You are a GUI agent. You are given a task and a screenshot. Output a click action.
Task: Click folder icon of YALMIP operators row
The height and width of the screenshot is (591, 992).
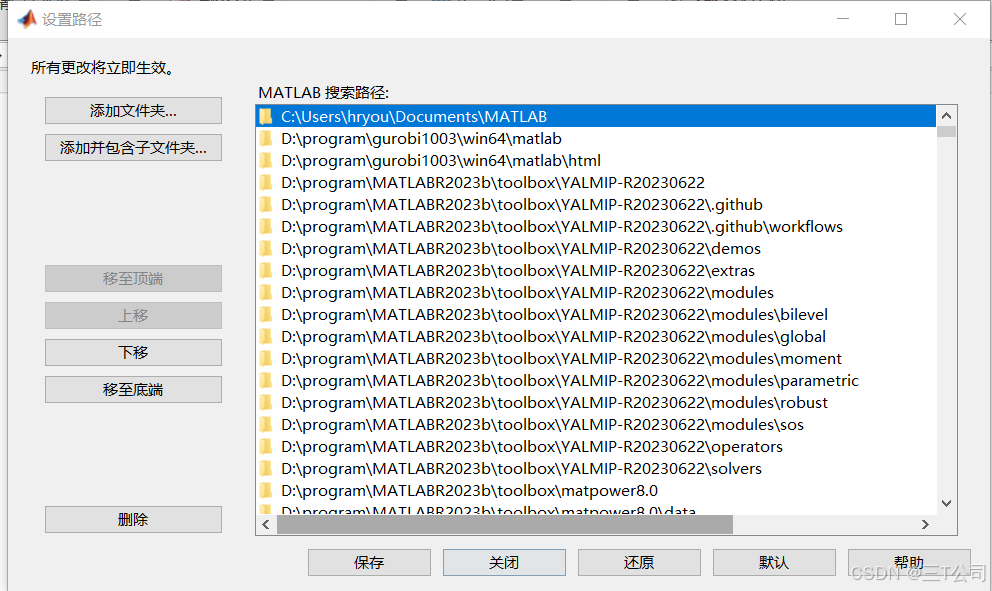click(266, 447)
